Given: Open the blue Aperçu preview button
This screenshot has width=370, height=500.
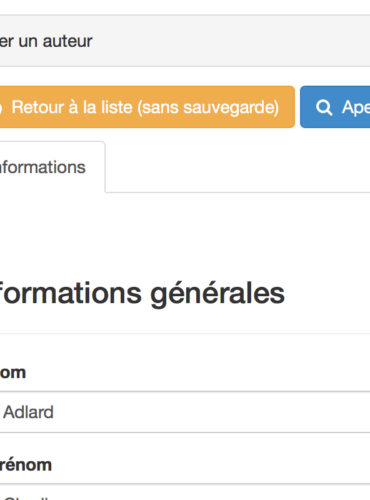Looking at the screenshot, I should point(335,107).
